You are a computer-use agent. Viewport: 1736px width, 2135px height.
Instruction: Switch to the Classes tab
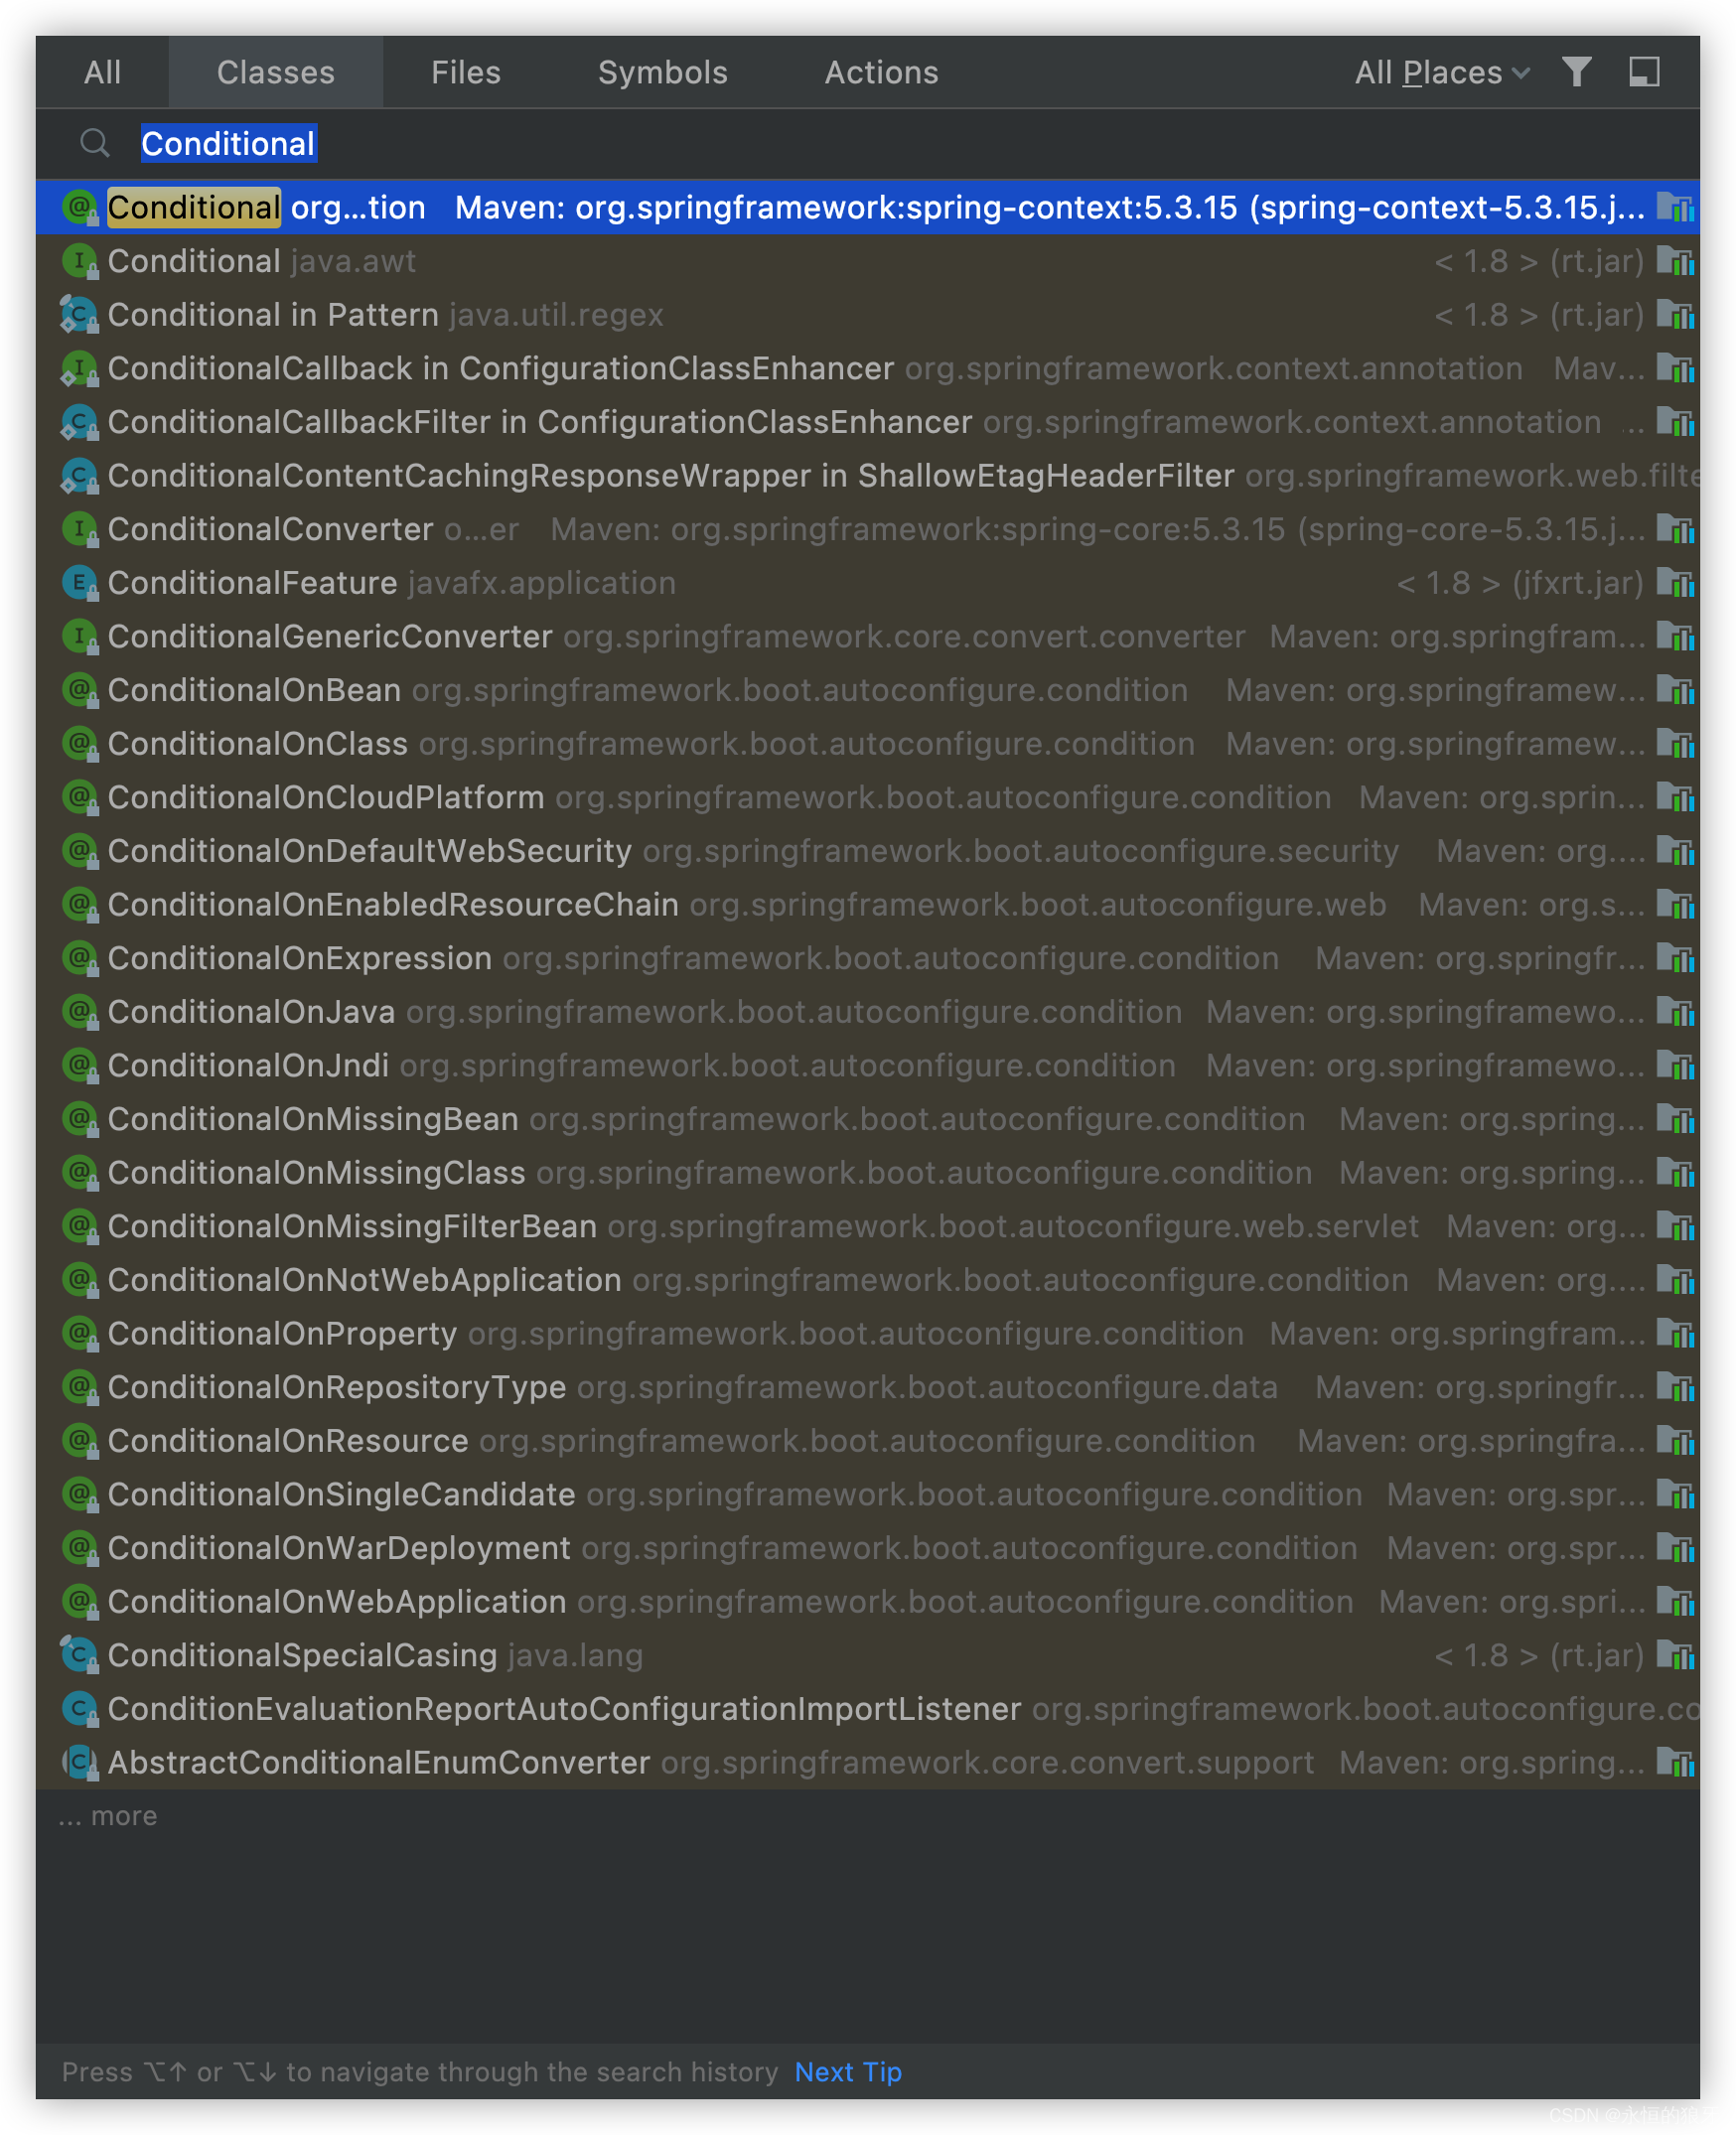pos(275,72)
